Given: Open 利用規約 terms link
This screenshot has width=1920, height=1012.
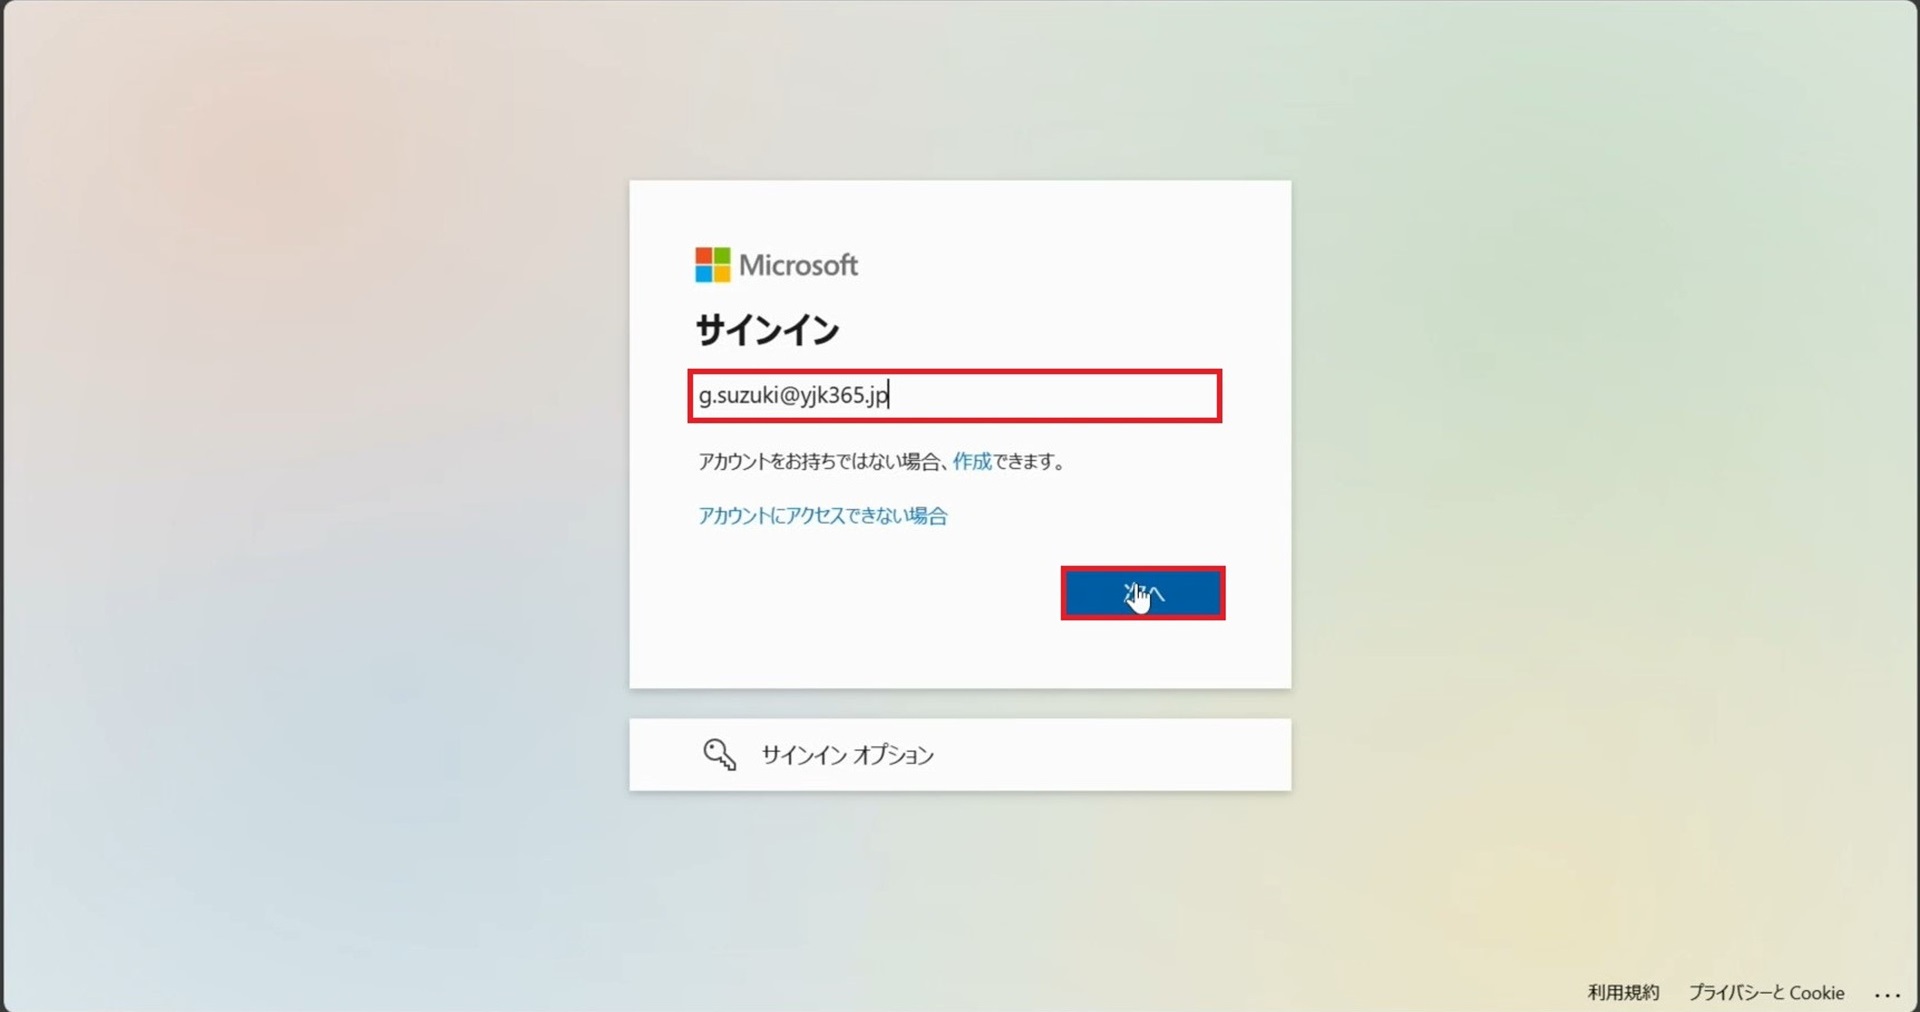Looking at the screenshot, I should pos(1623,992).
